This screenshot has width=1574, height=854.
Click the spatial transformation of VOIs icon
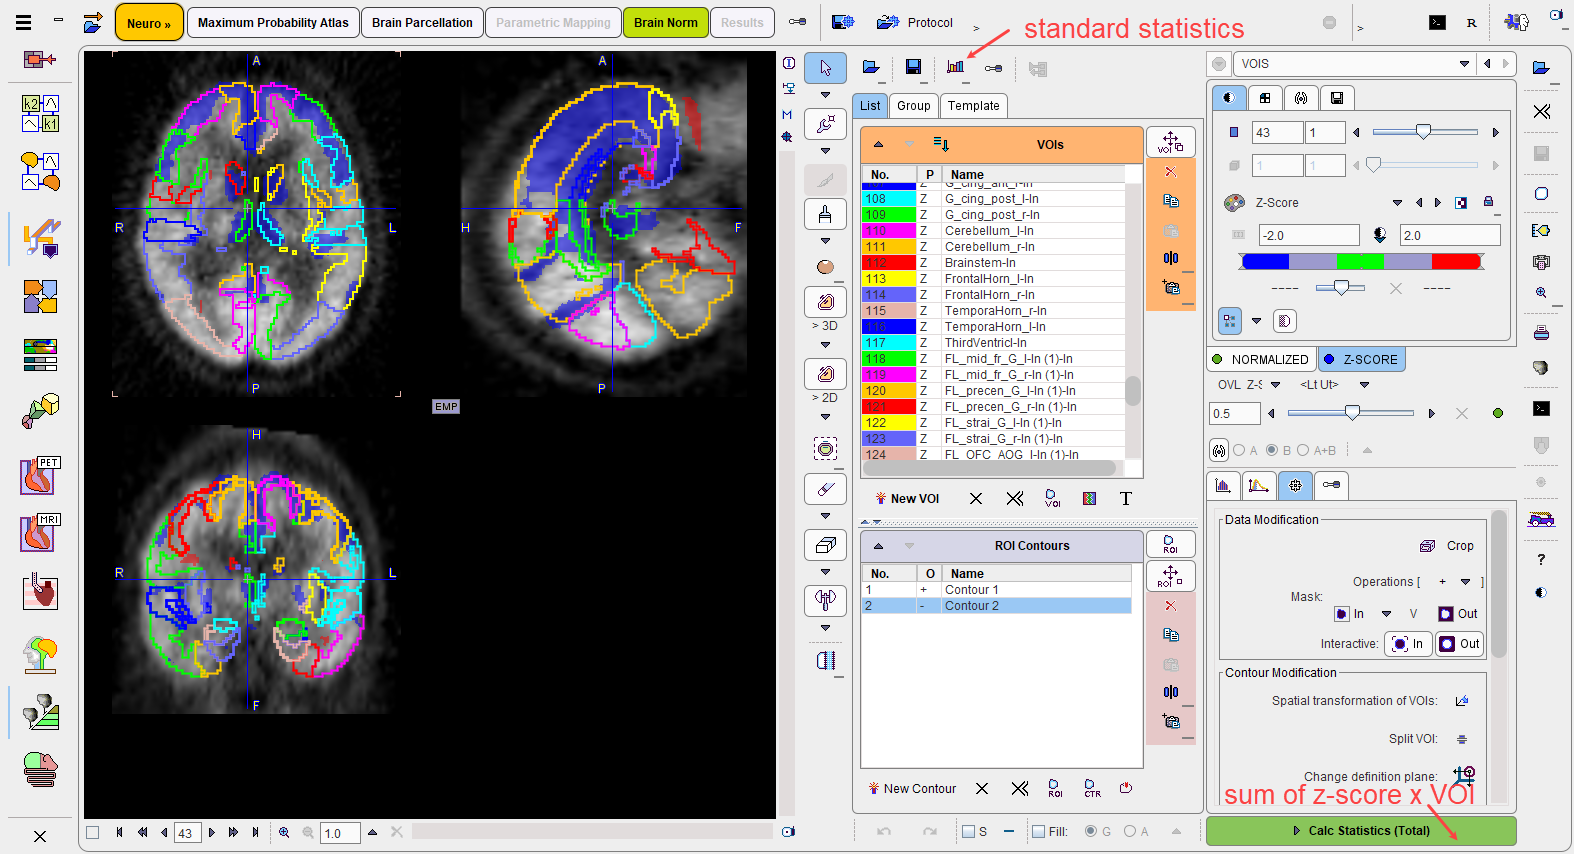1462,701
